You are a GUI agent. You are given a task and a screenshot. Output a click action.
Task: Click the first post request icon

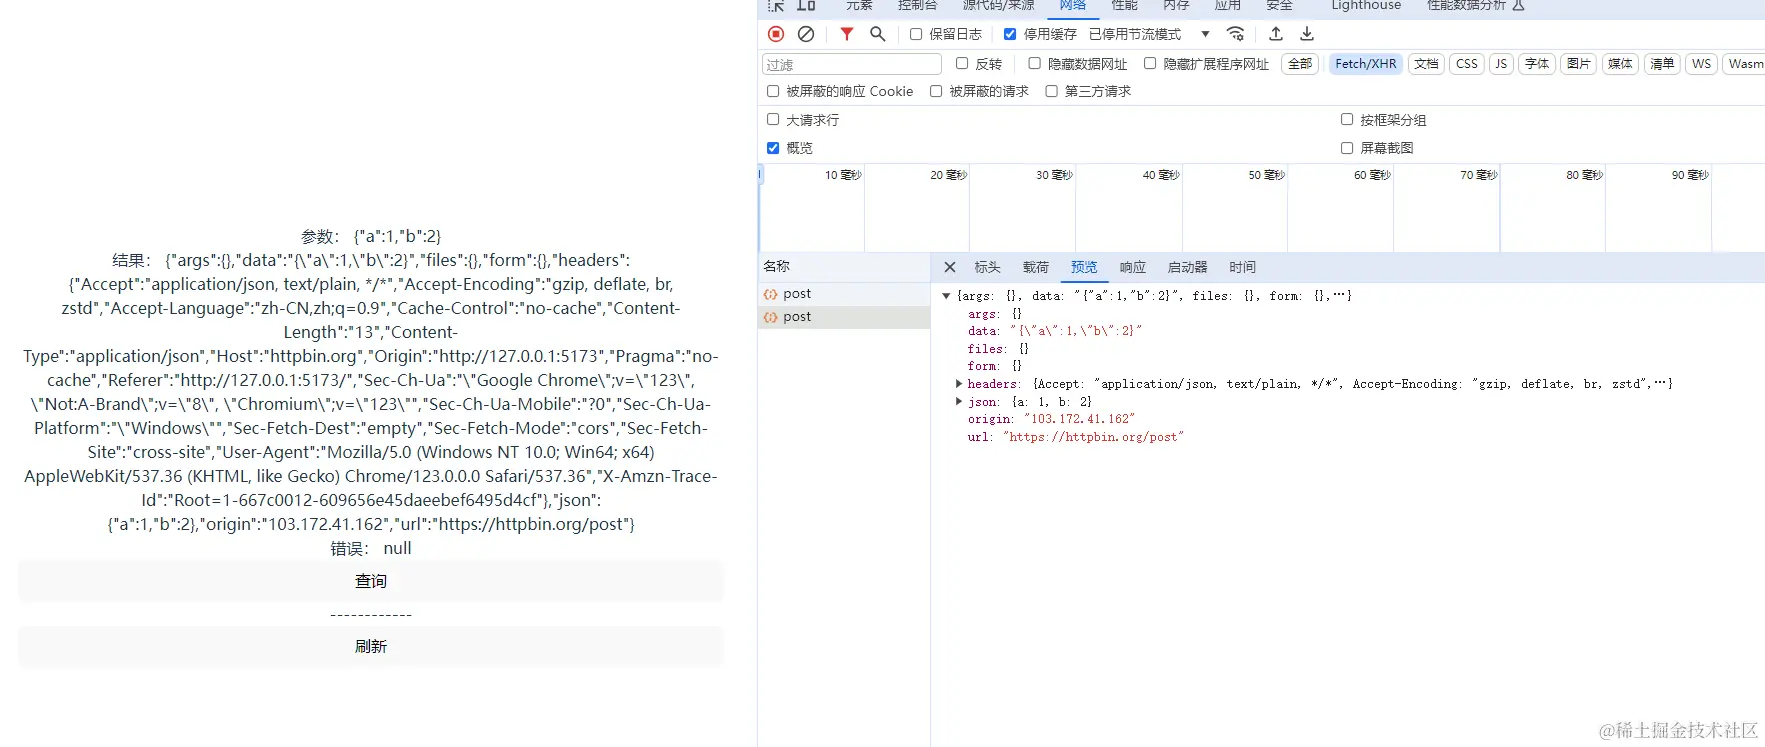click(771, 294)
